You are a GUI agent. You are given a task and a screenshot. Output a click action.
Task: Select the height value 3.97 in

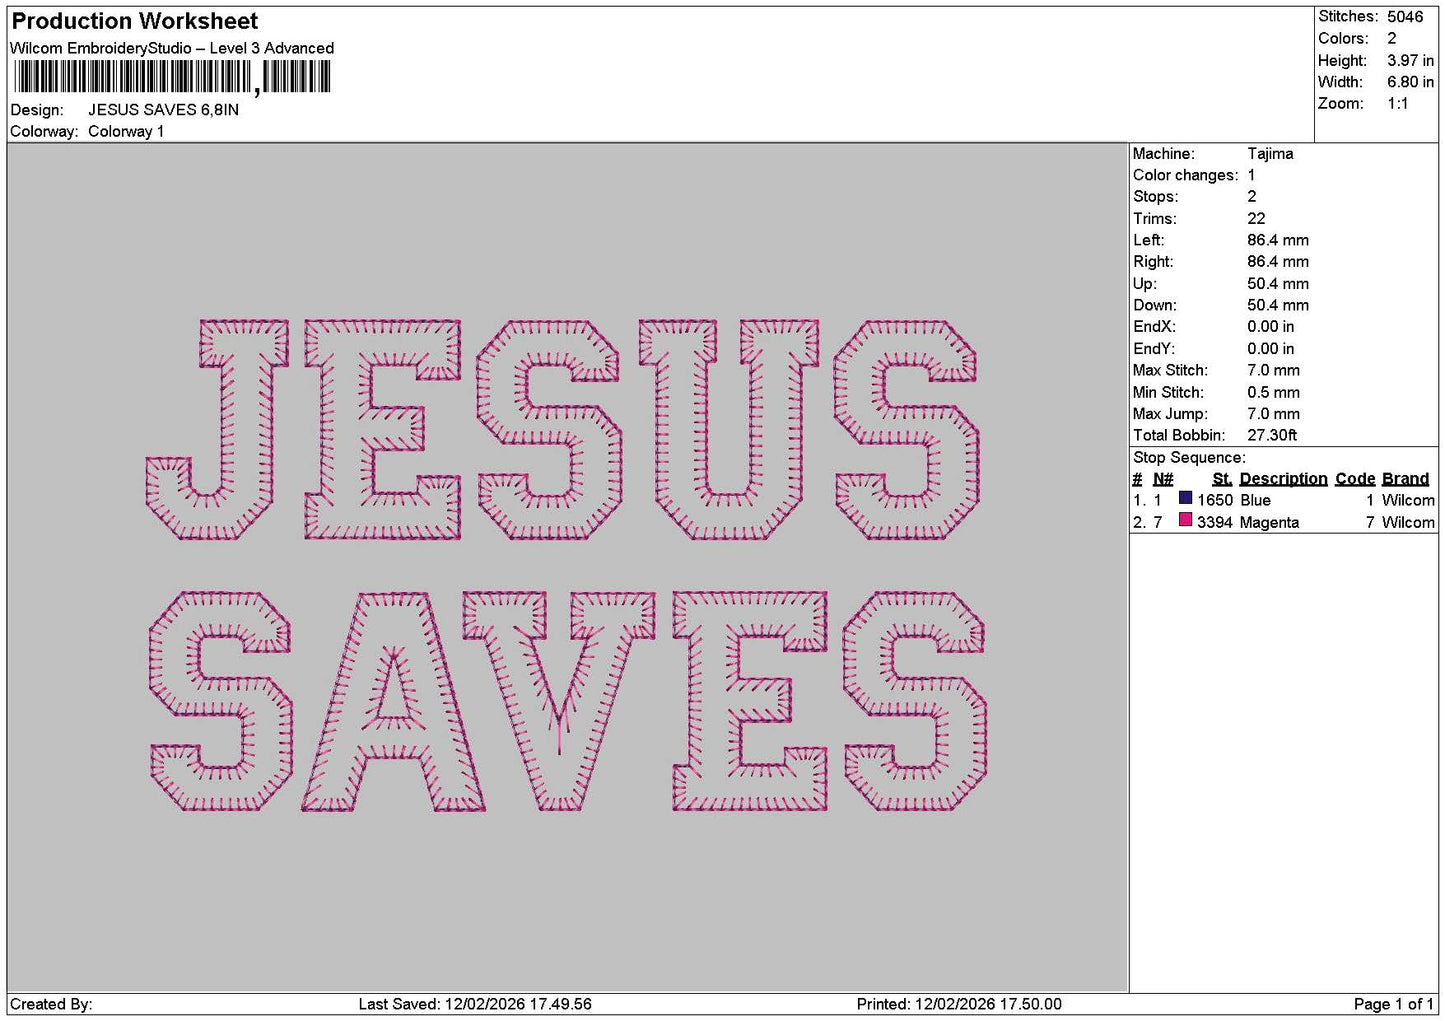click(x=1410, y=60)
